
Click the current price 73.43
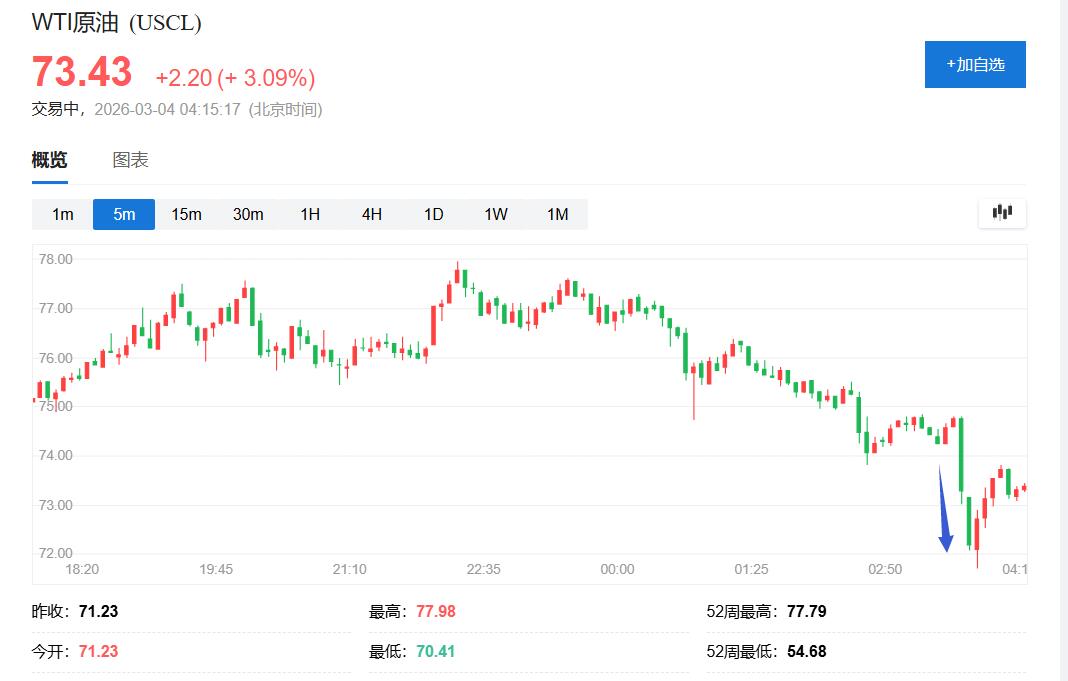(82, 72)
